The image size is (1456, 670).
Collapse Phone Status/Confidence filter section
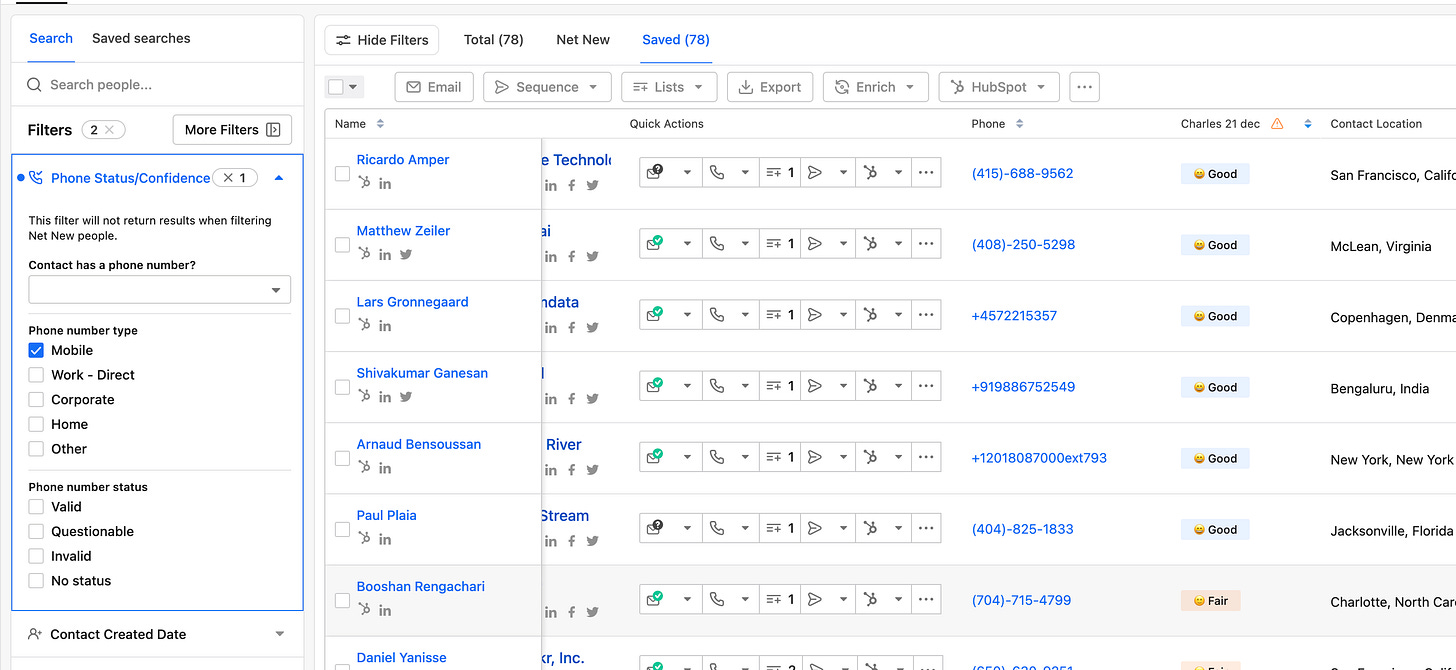click(x=279, y=178)
